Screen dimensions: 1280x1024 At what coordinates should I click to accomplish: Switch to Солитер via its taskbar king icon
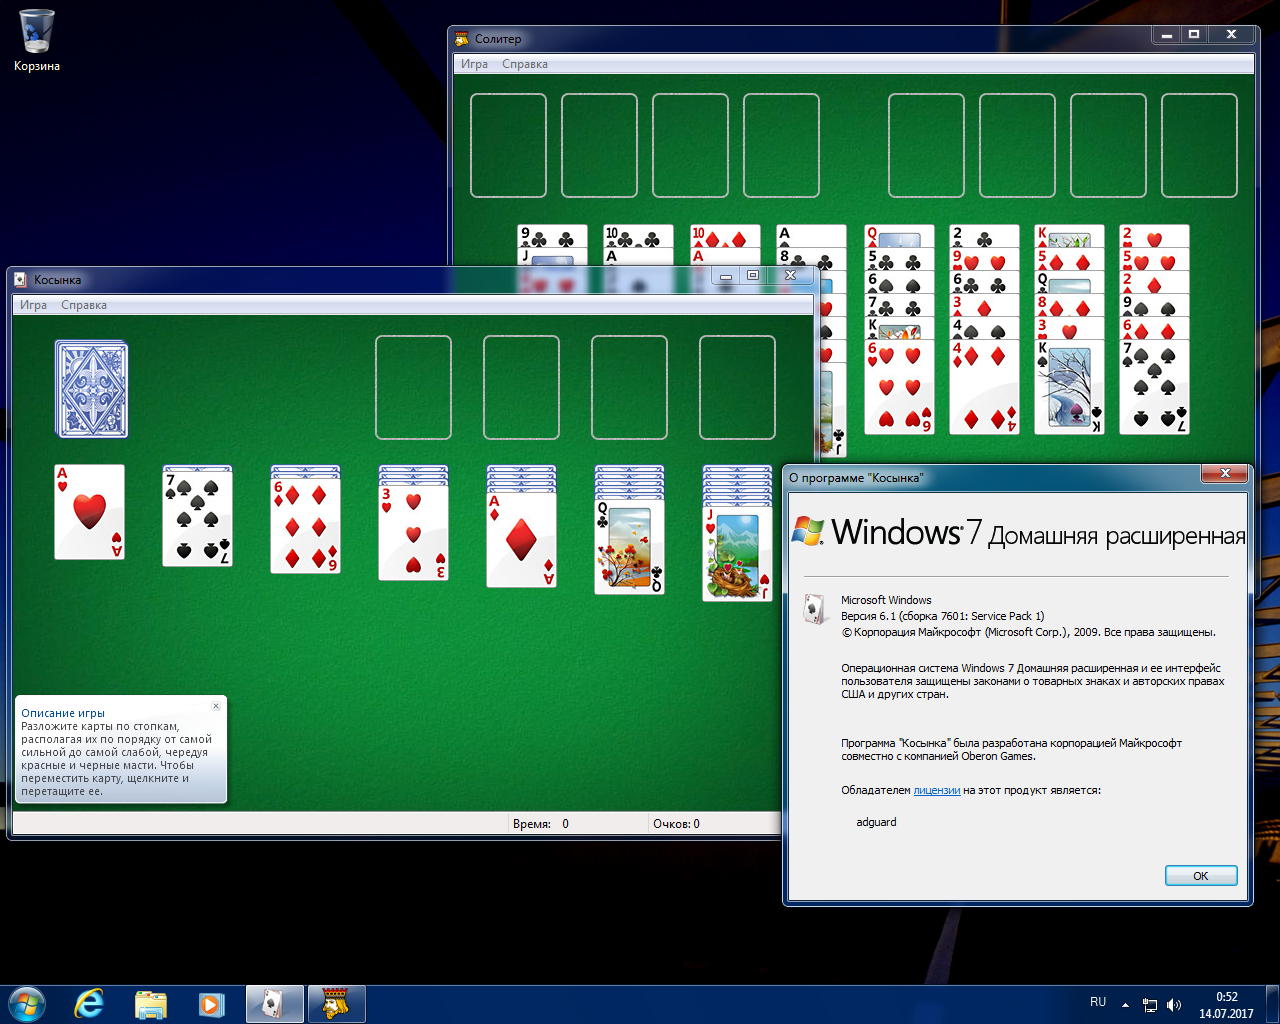click(x=336, y=1004)
